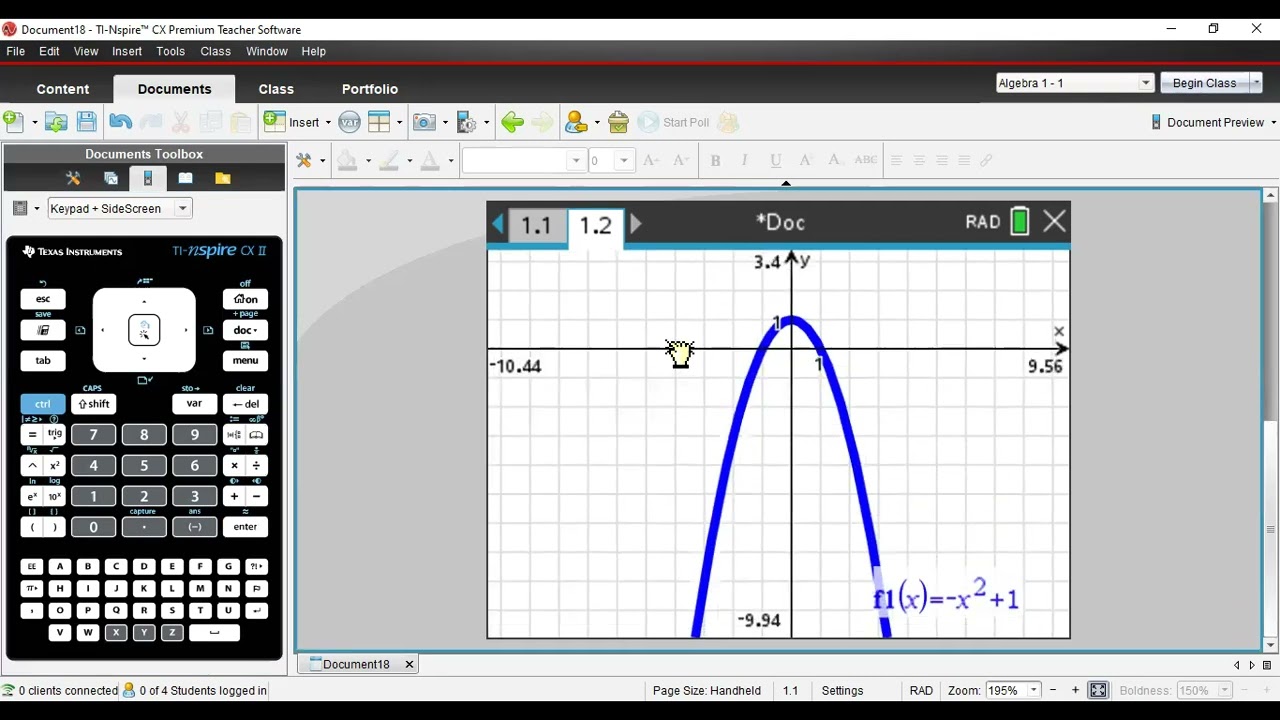Click the del key on keypad
Screen dimensions: 1280x720
pos(245,404)
